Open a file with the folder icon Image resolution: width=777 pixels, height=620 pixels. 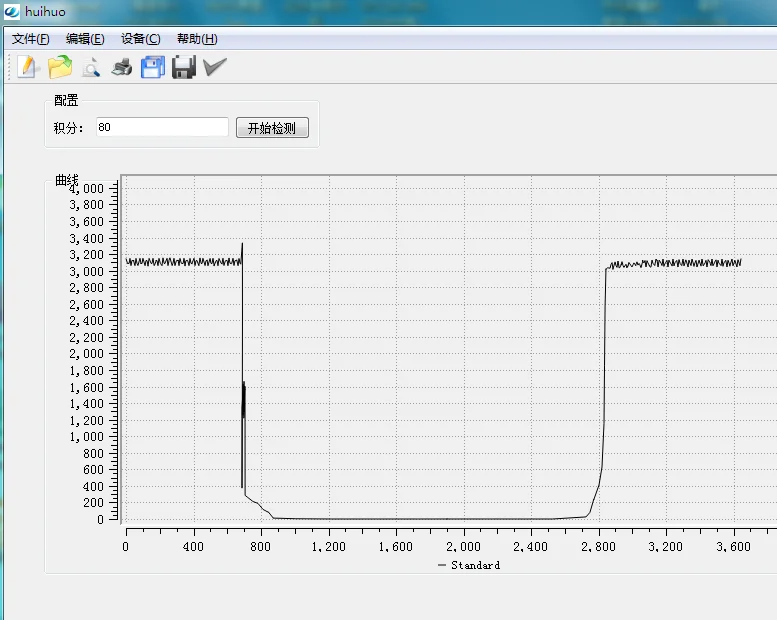(x=60, y=66)
